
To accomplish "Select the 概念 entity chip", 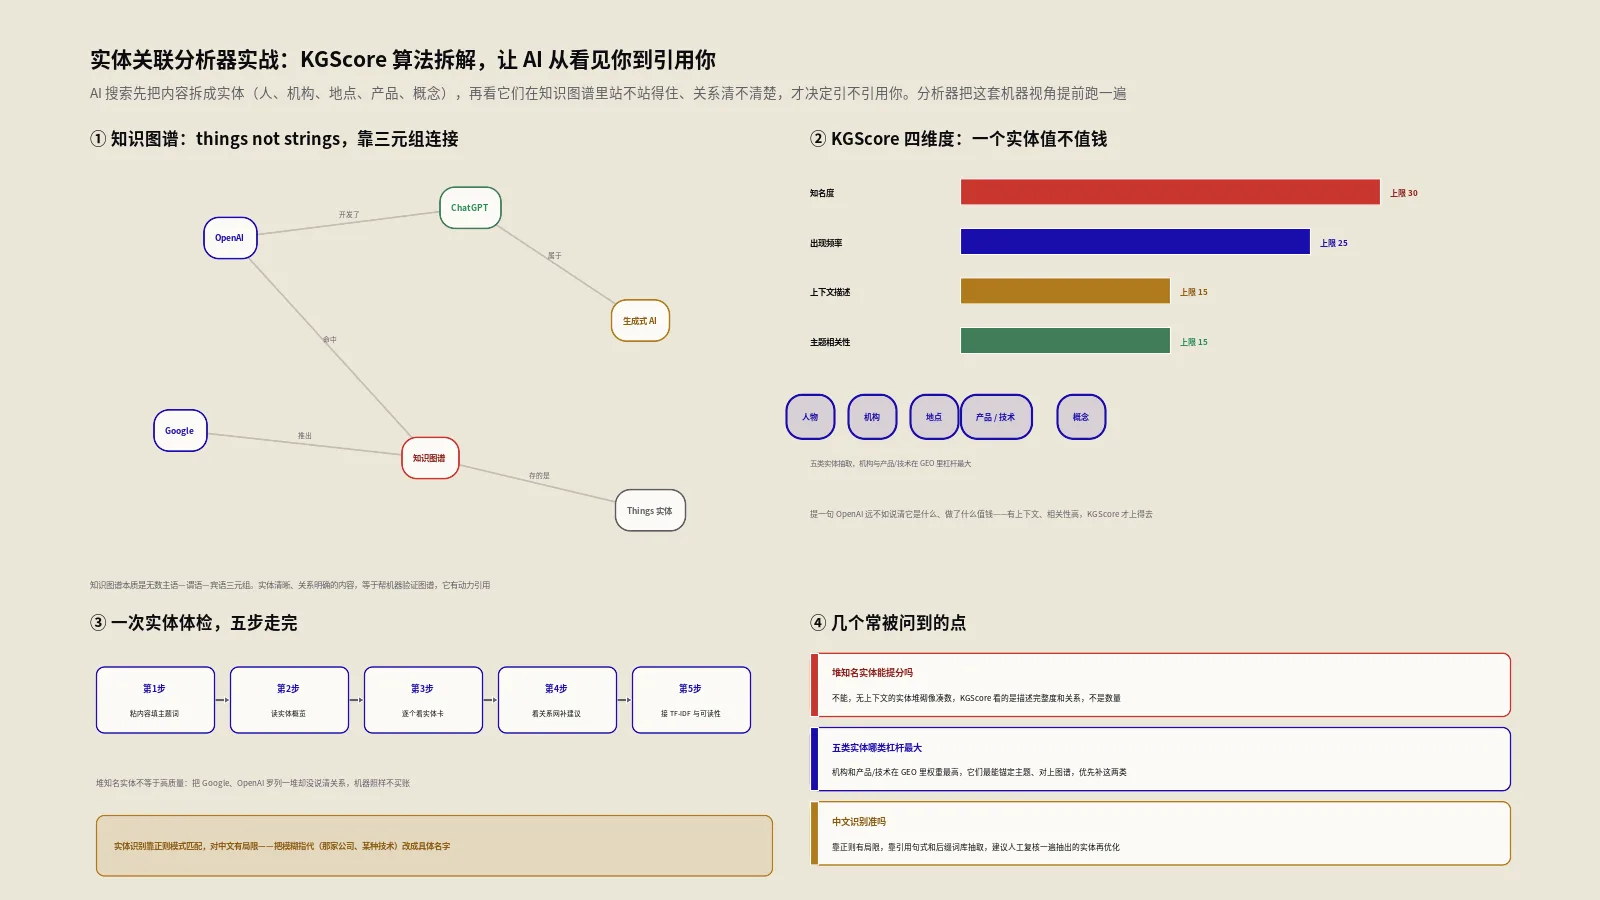I will [1081, 417].
